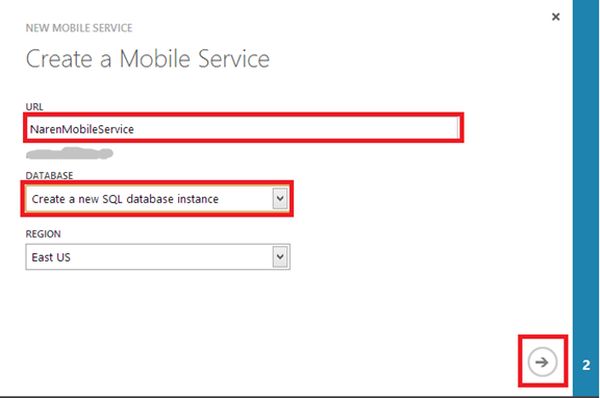Click the next arrow button

point(542,362)
